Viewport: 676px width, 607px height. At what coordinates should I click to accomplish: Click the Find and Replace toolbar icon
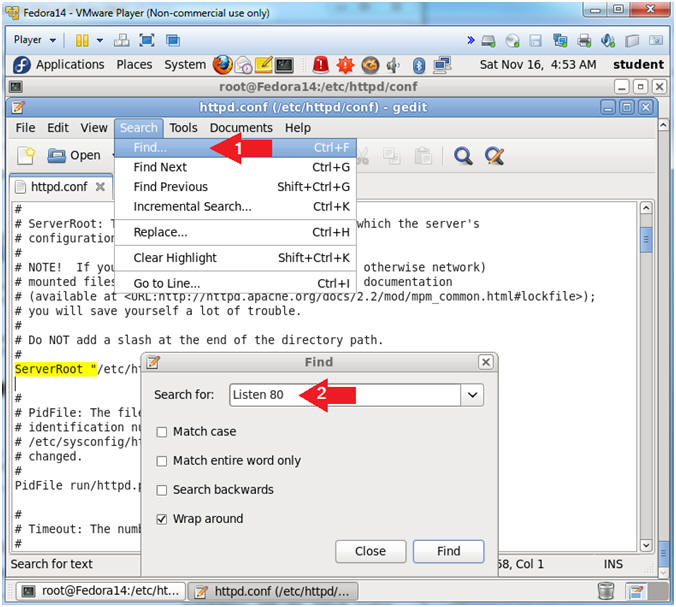click(x=494, y=156)
